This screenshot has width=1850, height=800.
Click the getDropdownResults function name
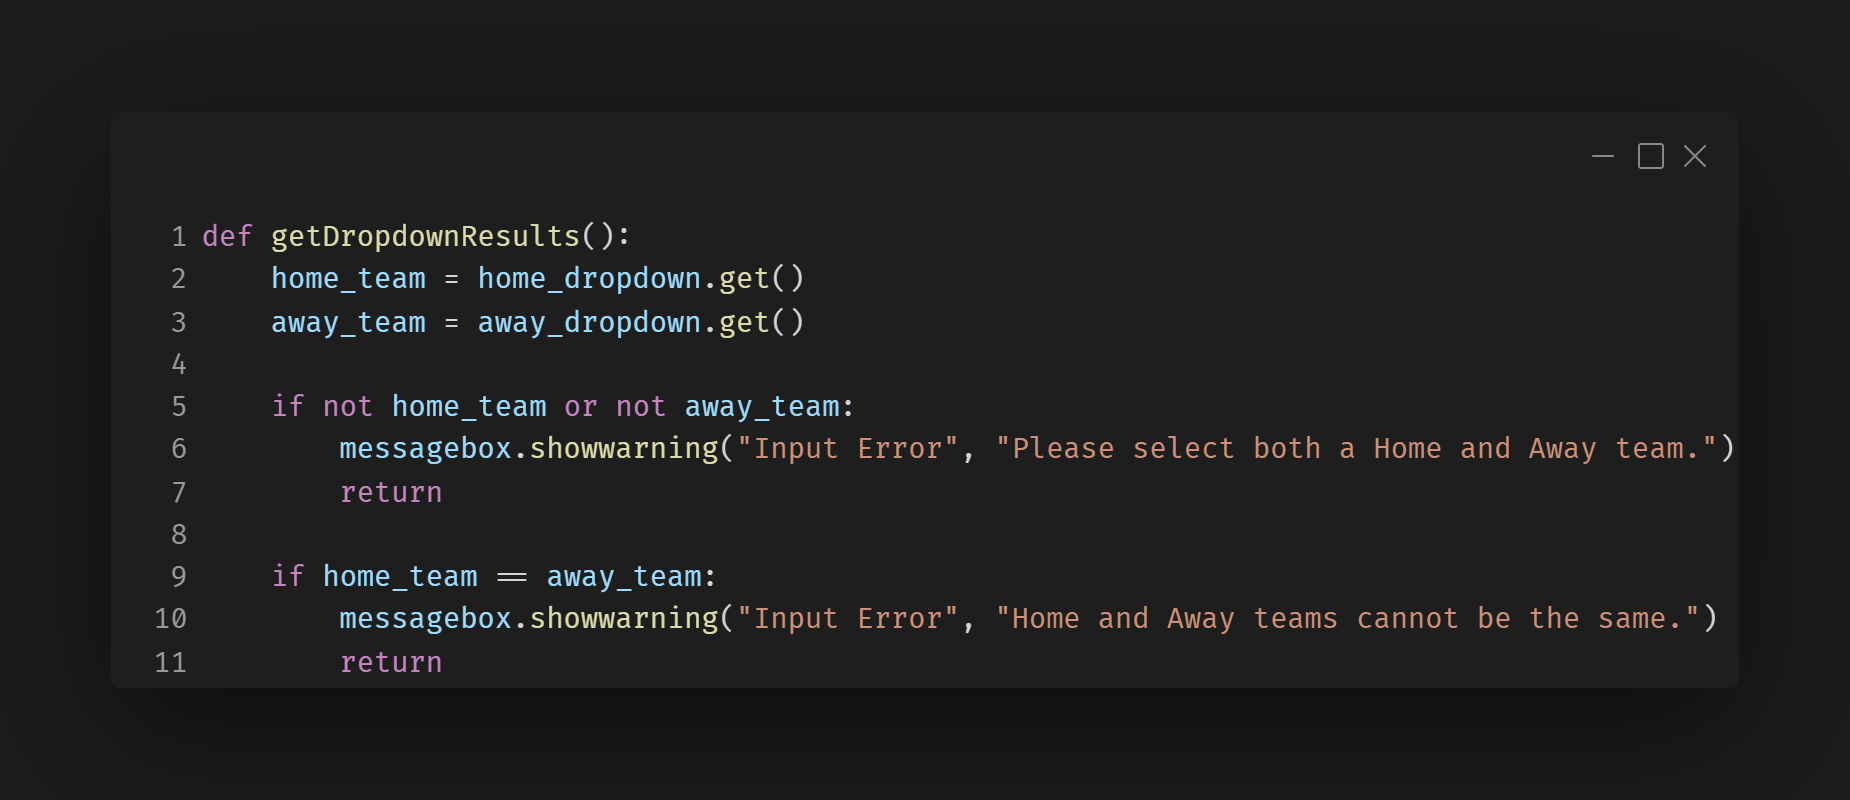coord(425,237)
